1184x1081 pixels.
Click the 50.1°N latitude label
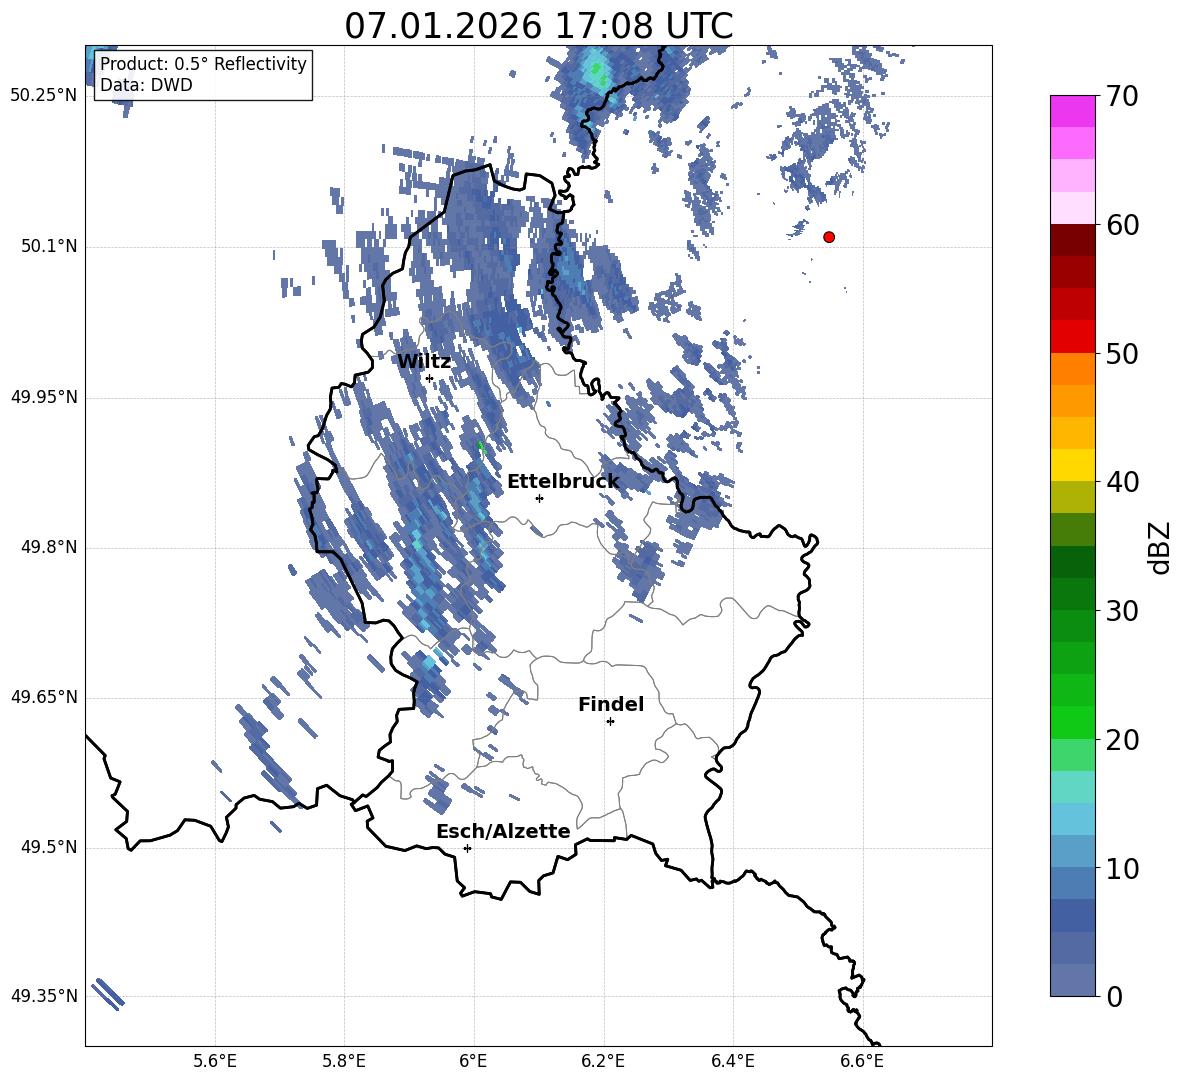pos(48,246)
